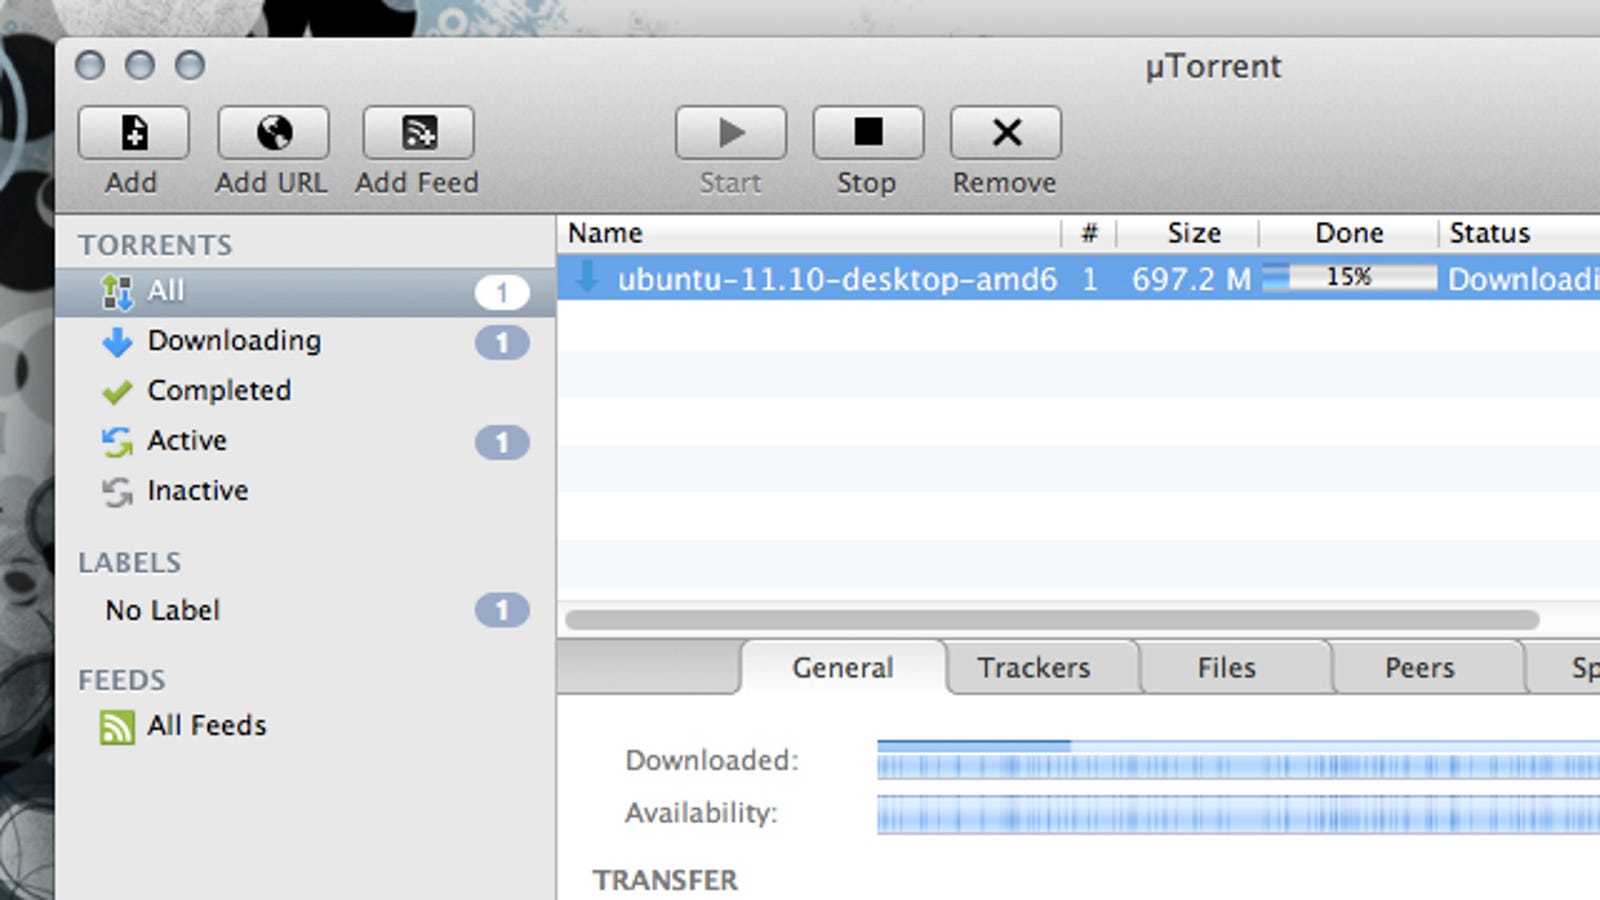1600x900 pixels.
Task: Remove the selected torrent with X button
Action: [x=1006, y=133]
